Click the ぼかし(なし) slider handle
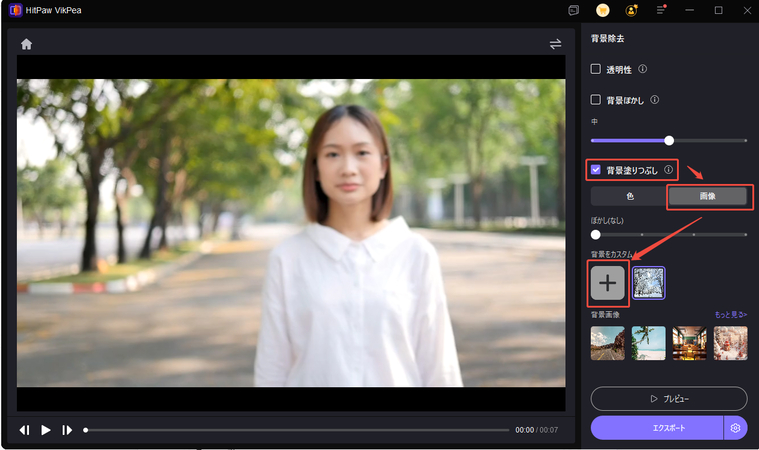The width and height of the screenshot is (759, 450). point(596,235)
